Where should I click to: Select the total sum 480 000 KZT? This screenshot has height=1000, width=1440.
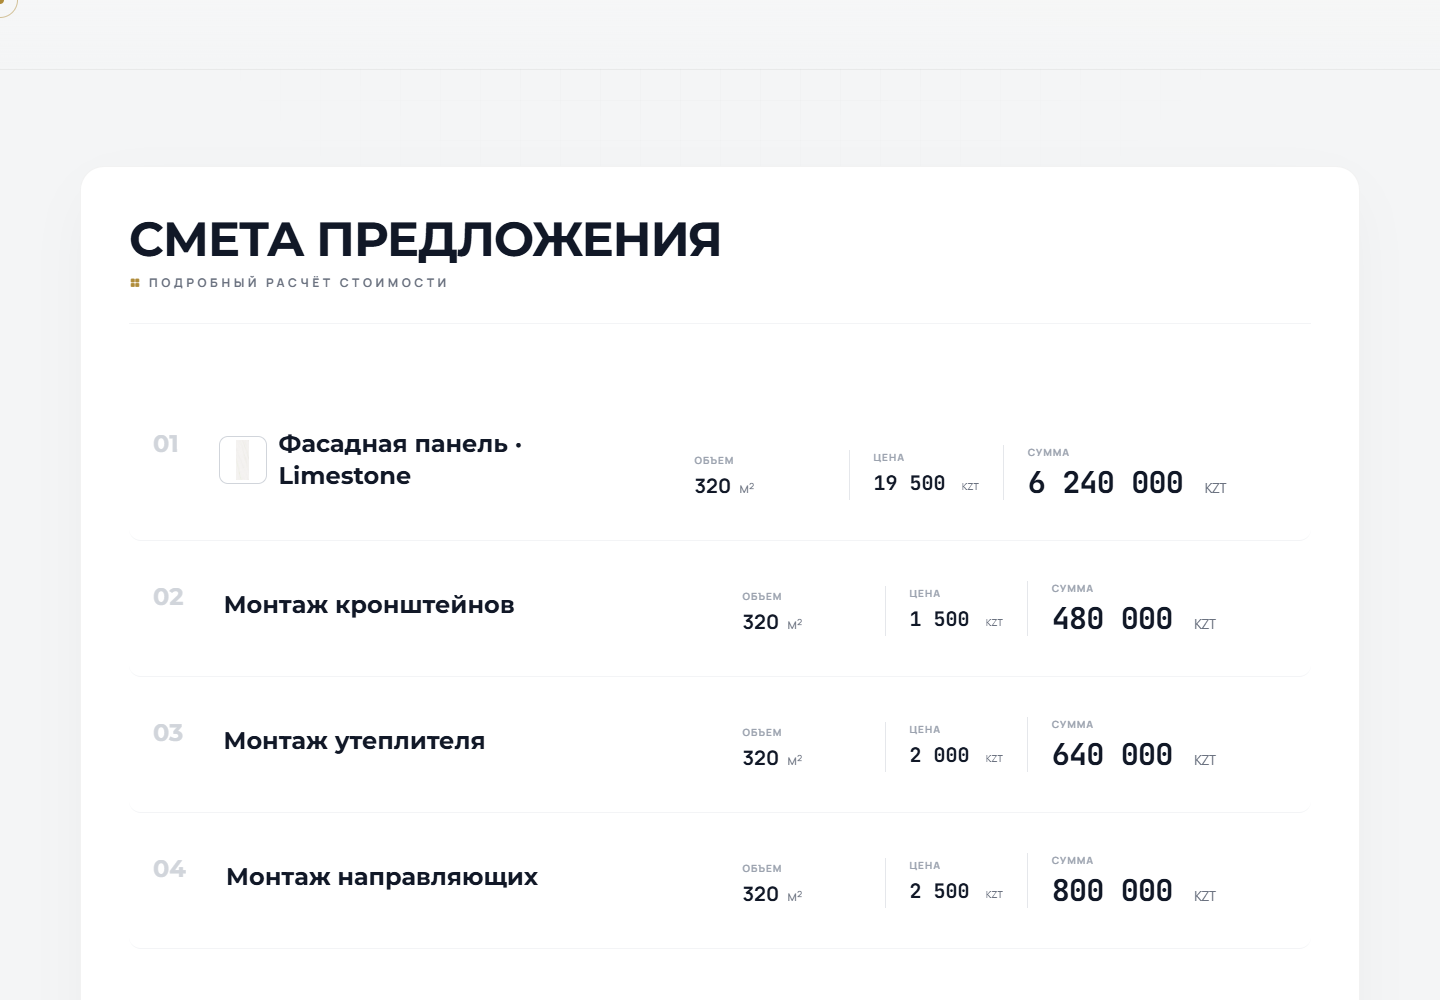click(1134, 620)
